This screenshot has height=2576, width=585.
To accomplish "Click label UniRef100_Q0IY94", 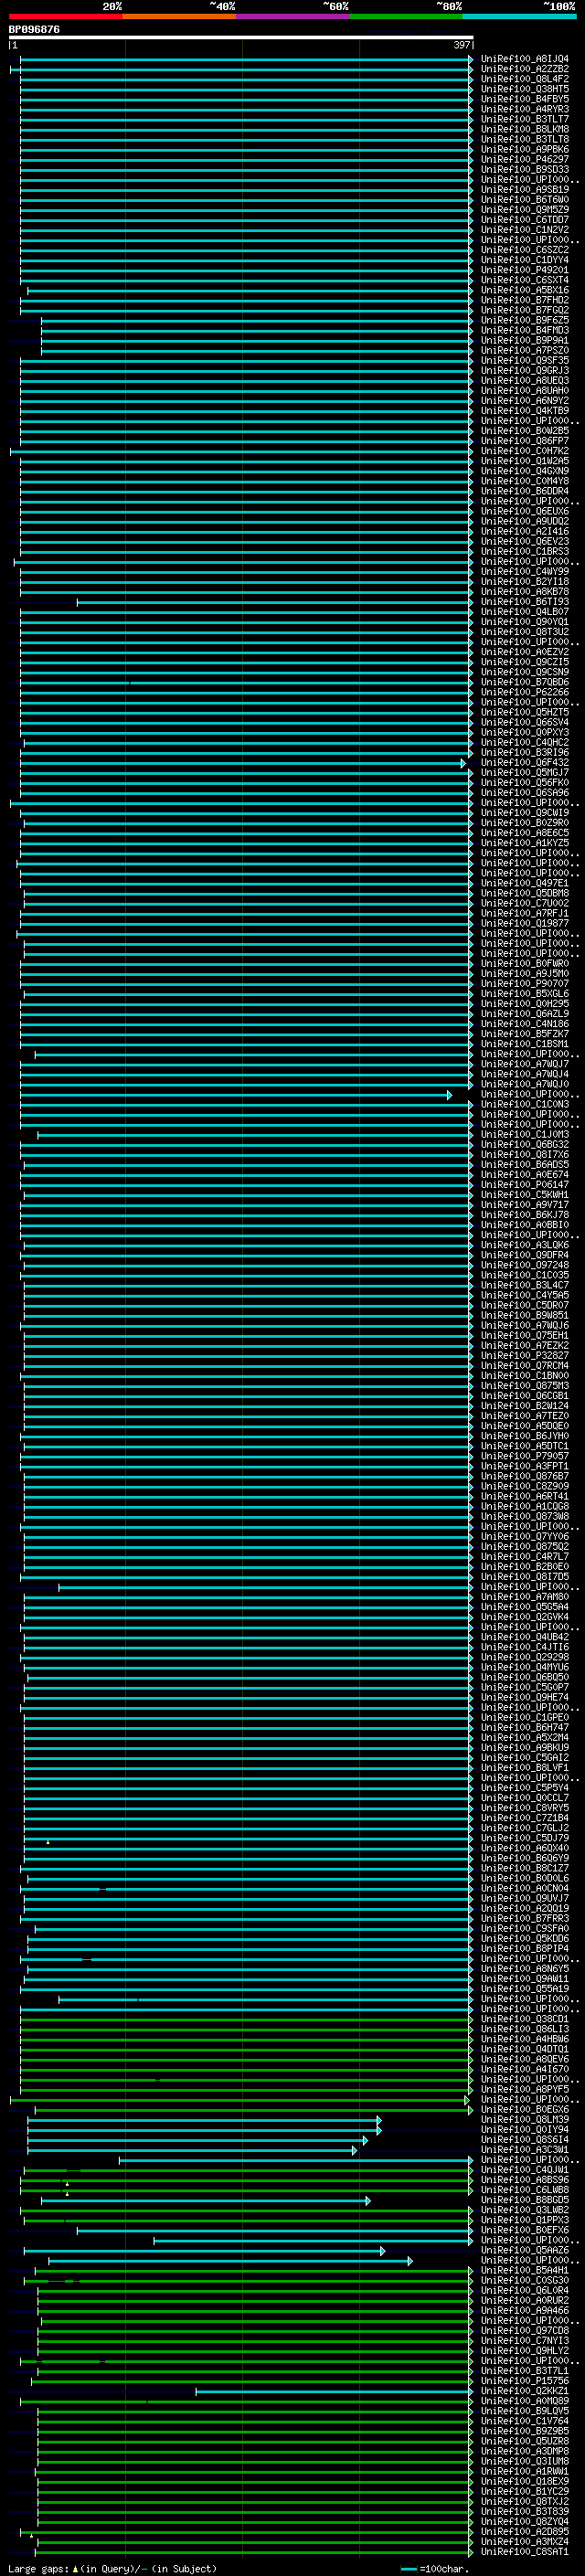I will pos(524,2130).
